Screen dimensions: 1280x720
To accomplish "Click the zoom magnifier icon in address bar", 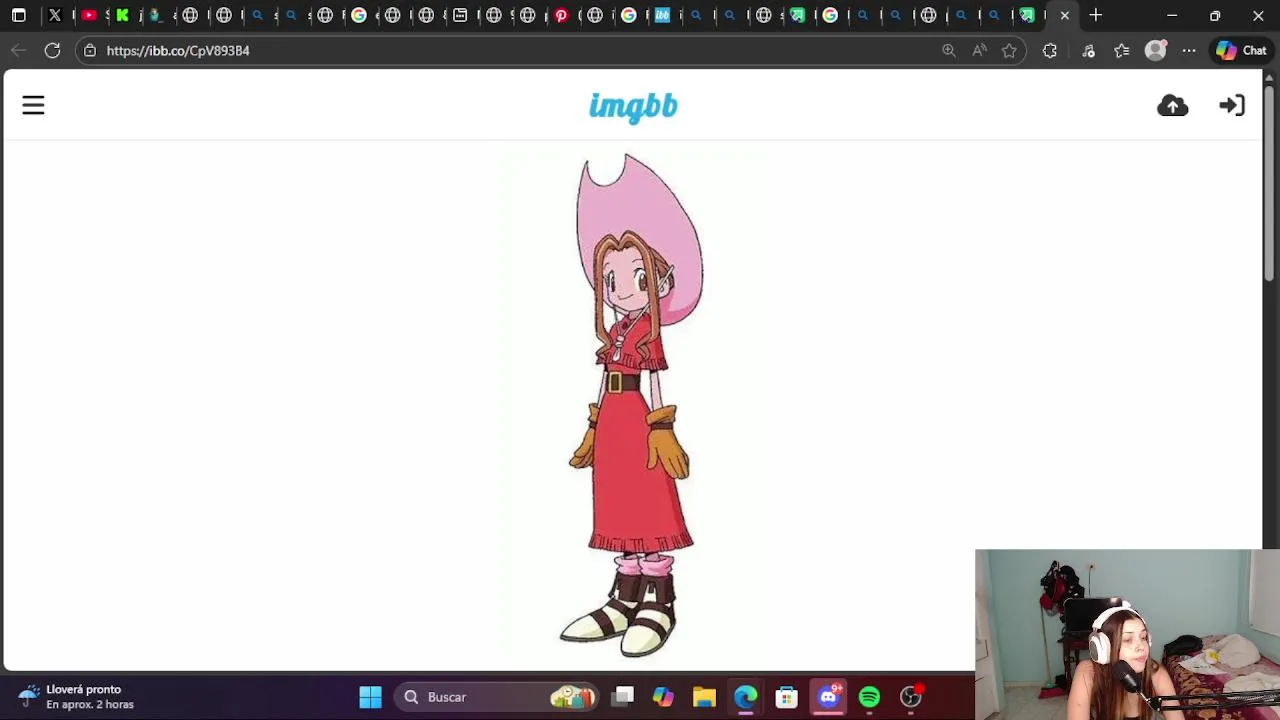I will 948,50.
